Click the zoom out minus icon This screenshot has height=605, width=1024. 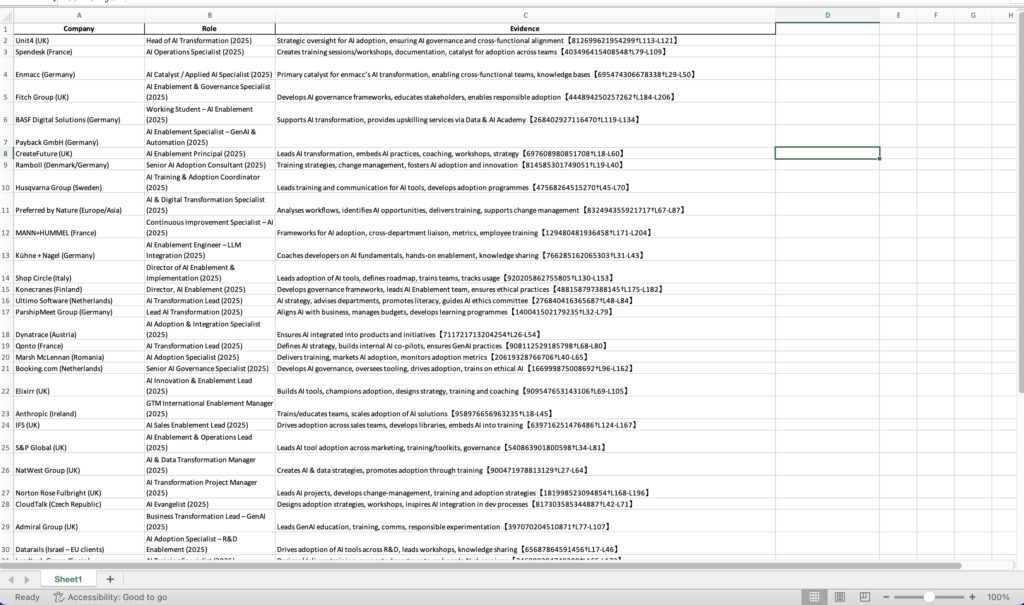tap(885, 597)
